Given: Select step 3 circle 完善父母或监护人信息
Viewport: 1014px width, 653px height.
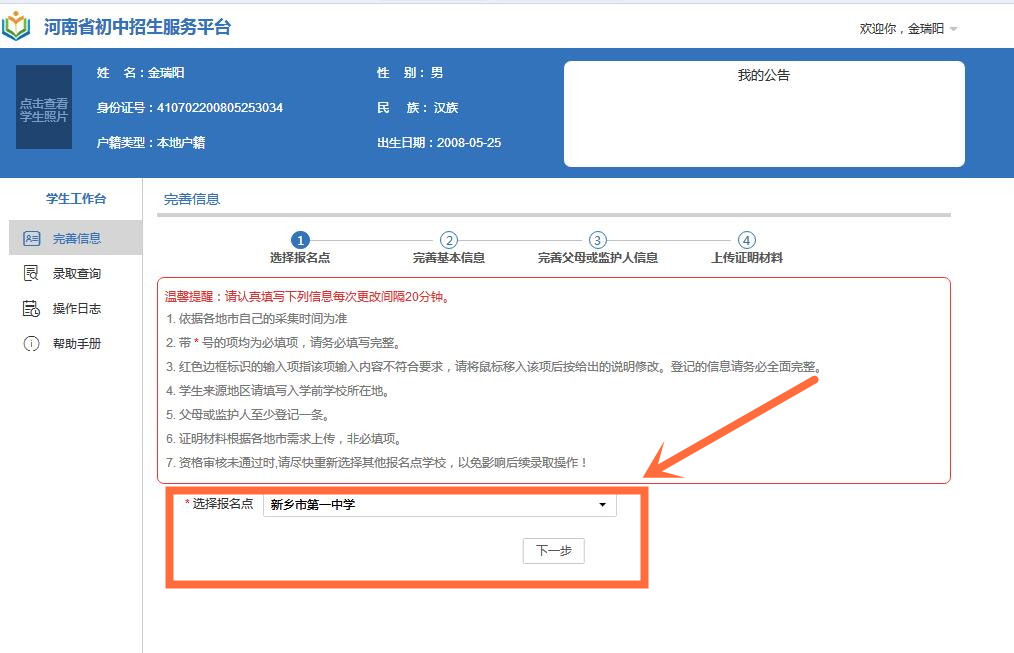Looking at the screenshot, I should 597,240.
